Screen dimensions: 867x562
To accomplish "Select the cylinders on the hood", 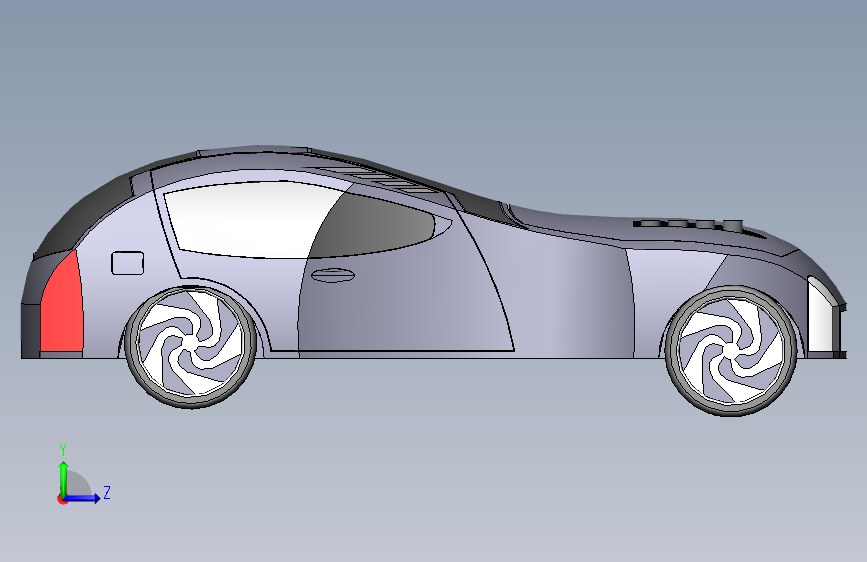I will tap(688, 224).
